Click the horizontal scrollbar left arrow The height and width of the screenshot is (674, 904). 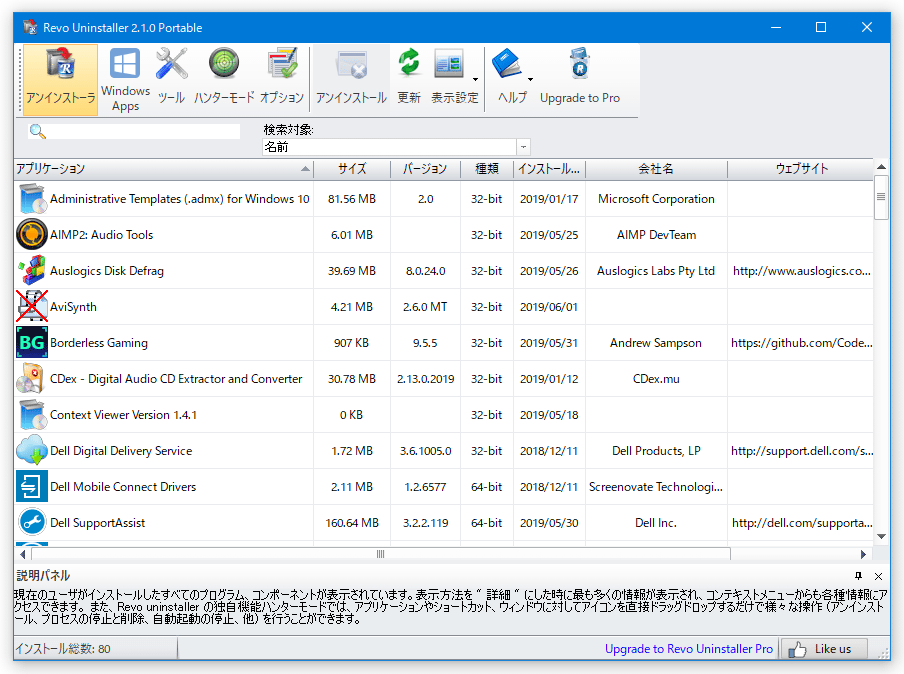22,555
